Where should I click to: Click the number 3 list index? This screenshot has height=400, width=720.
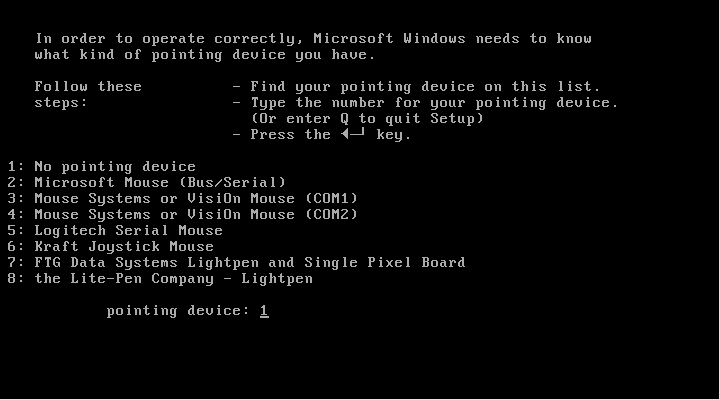point(12,199)
